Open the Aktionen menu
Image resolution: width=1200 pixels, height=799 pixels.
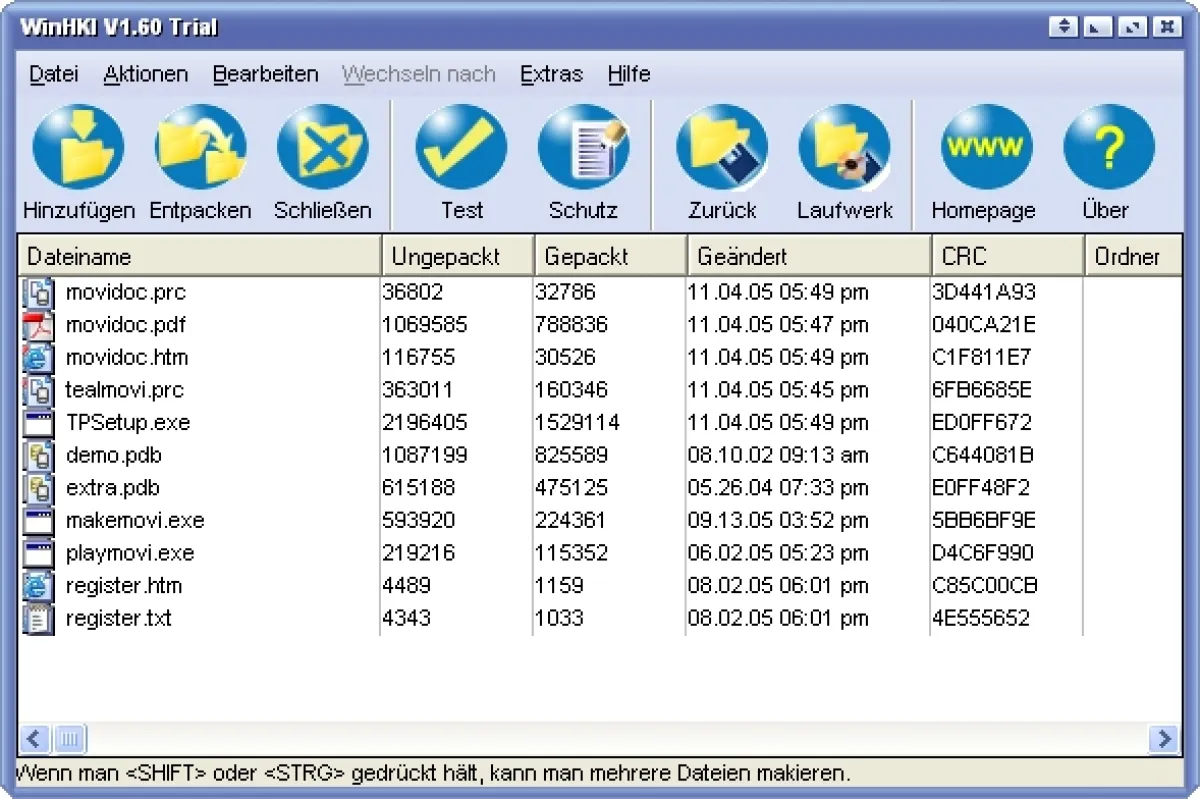click(145, 74)
